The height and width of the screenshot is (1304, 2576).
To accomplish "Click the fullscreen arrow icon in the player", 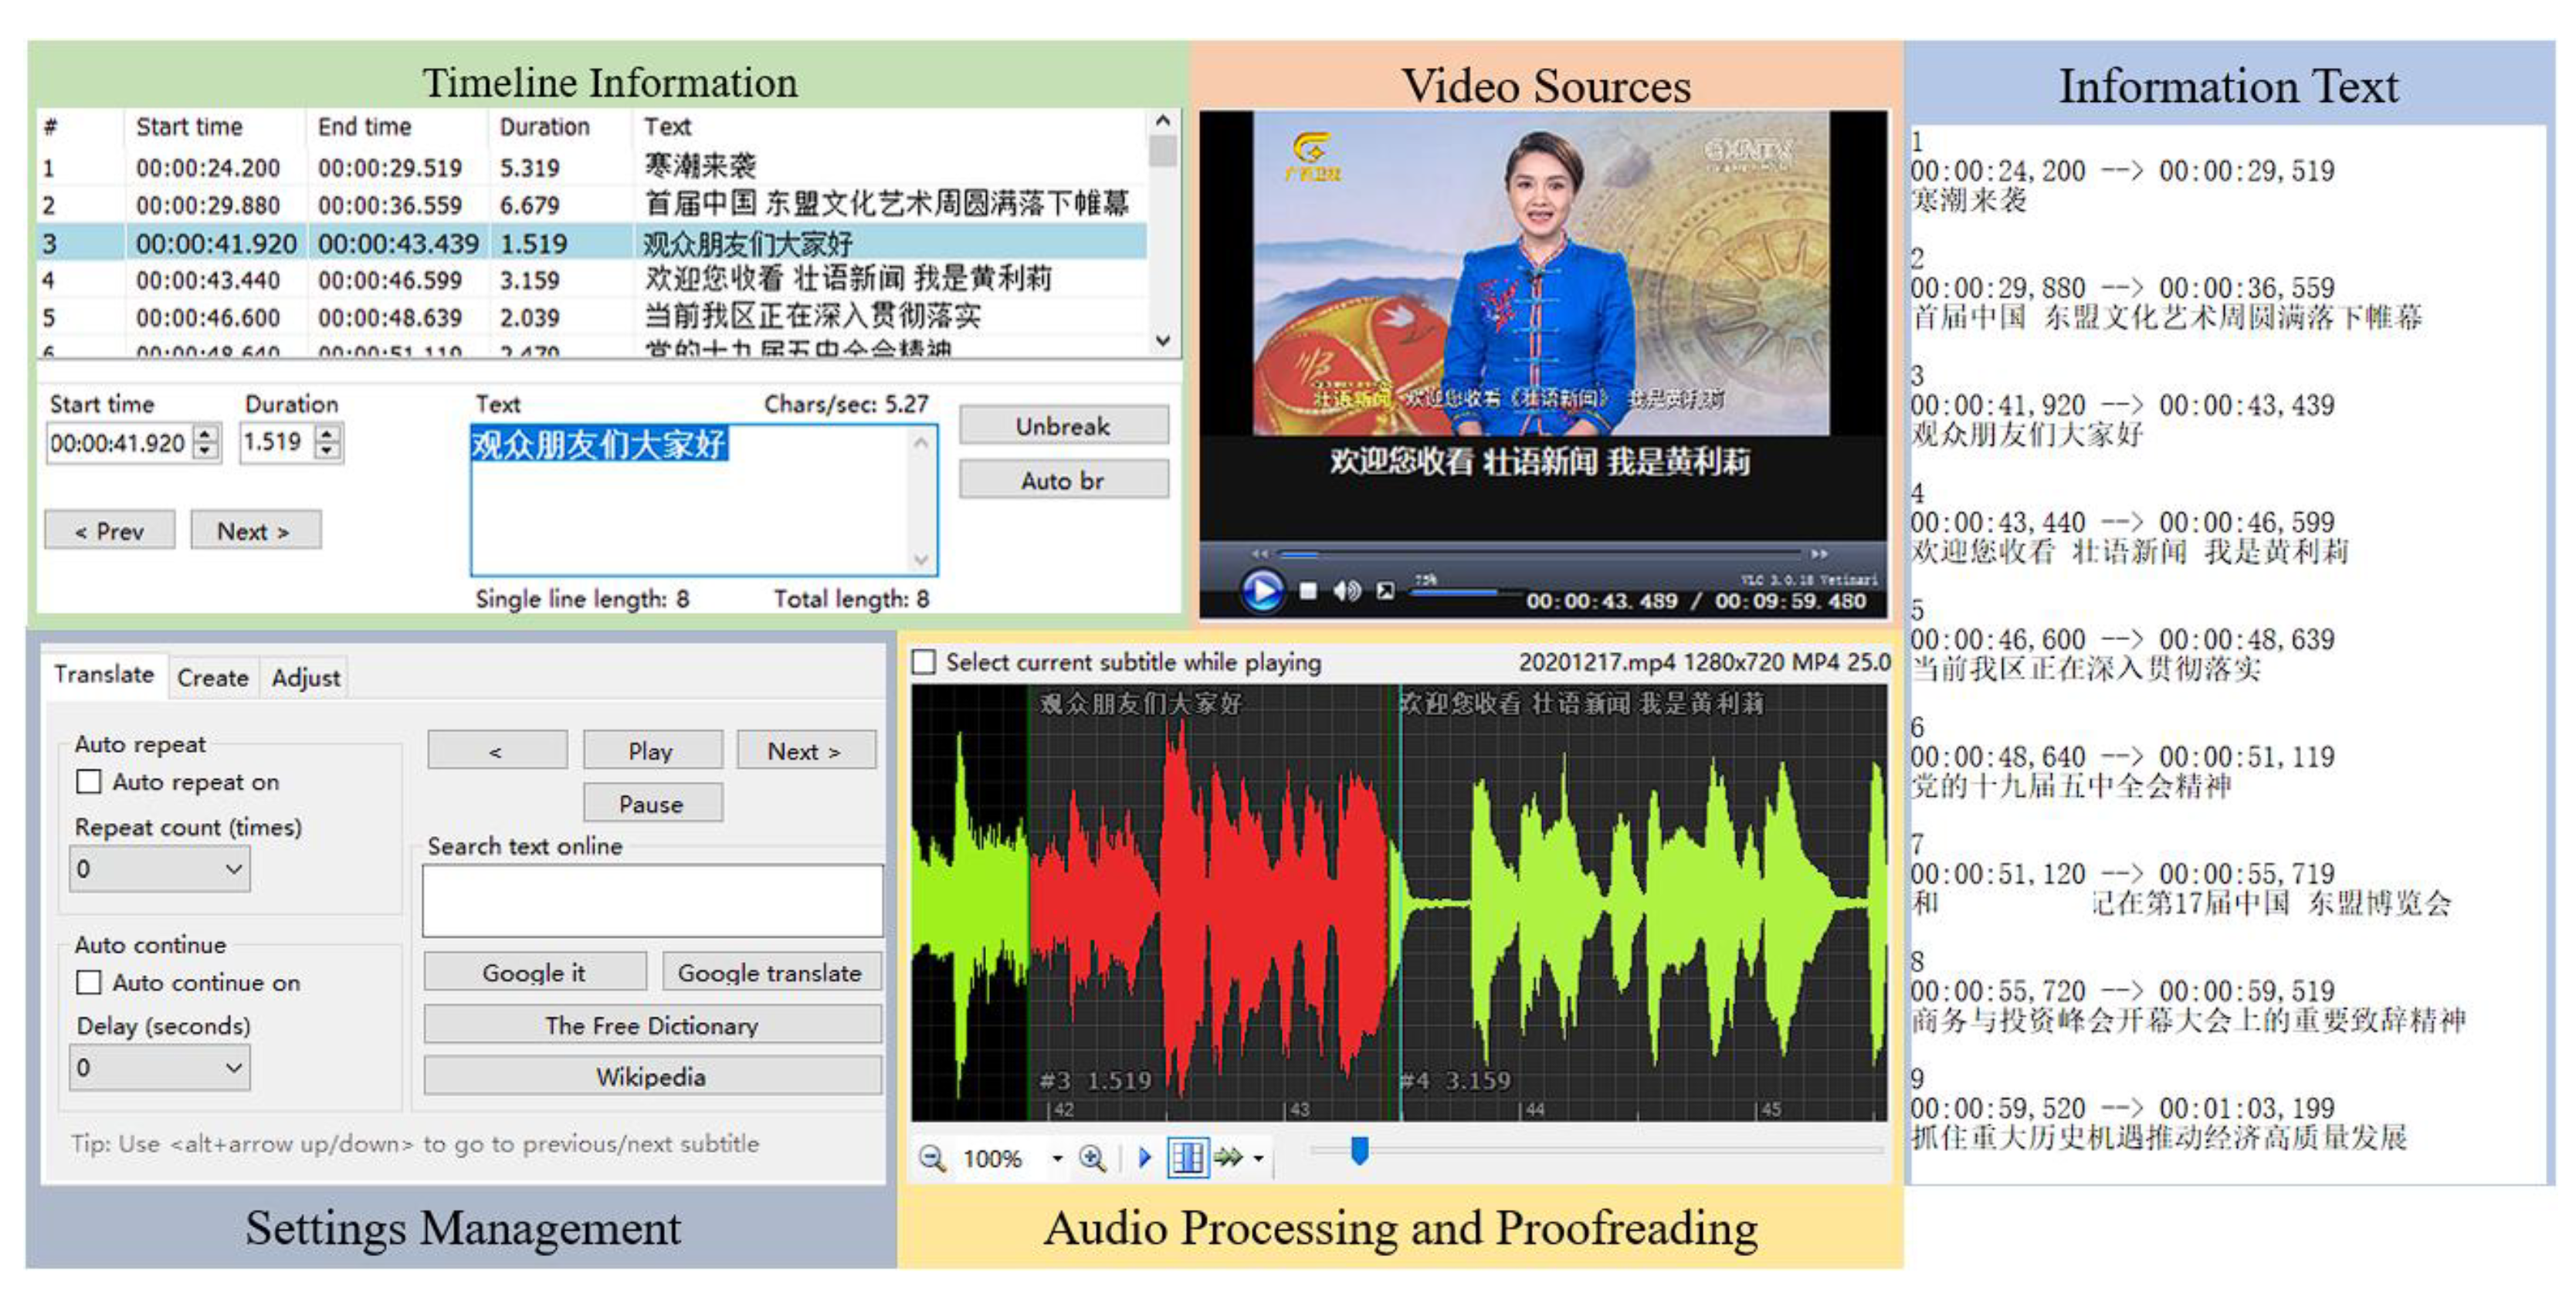I will [x=1385, y=591].
